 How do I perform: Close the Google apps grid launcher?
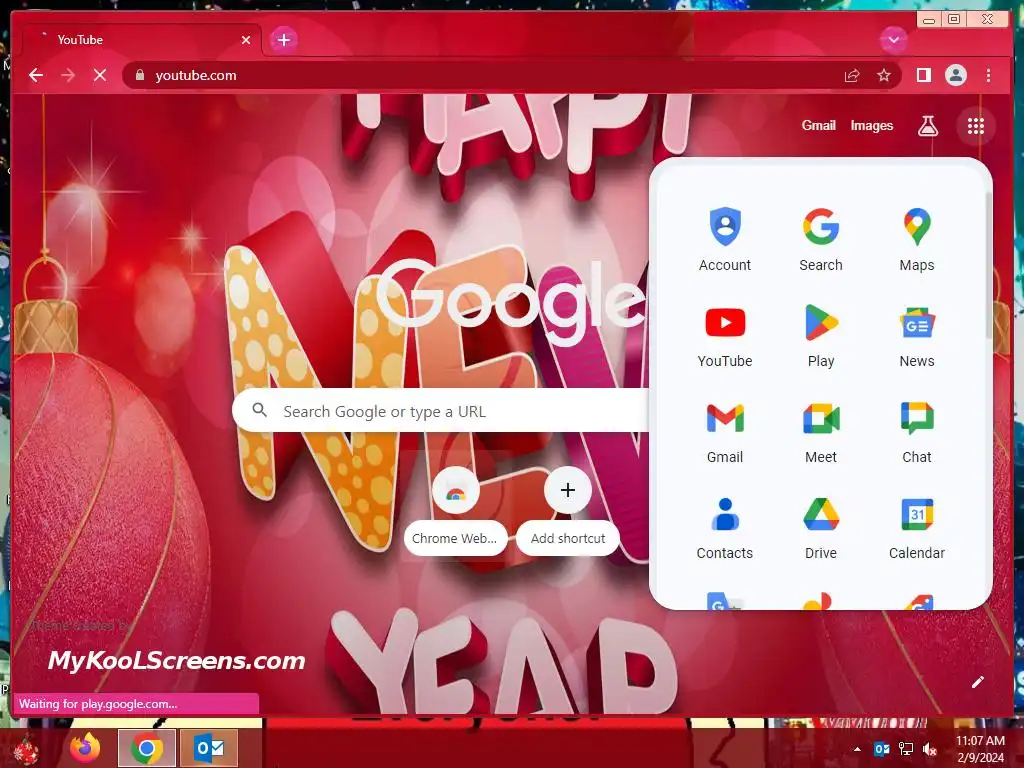click(976, 126)
